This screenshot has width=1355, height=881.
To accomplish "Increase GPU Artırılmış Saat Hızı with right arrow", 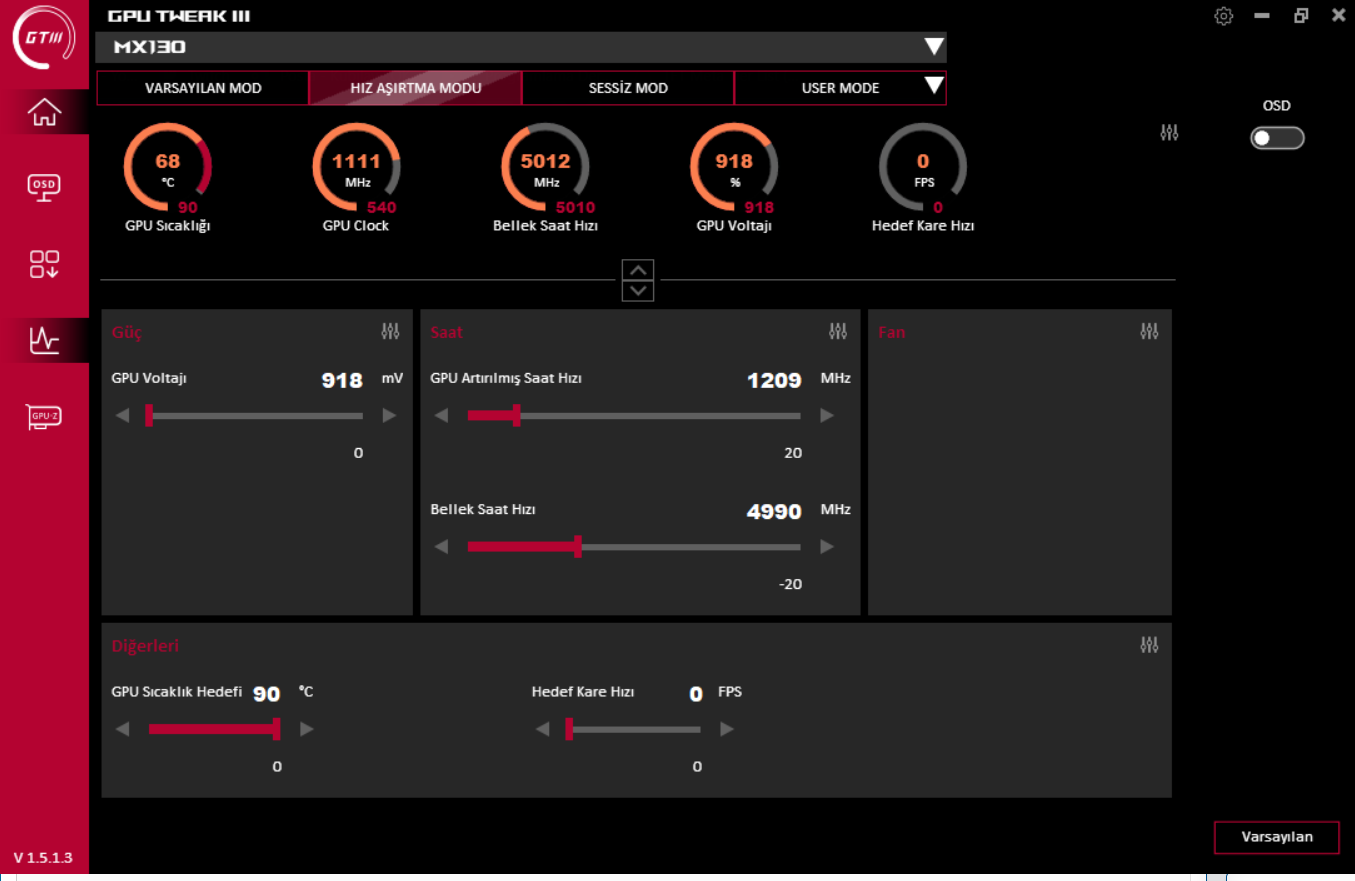I will point(827,416).
